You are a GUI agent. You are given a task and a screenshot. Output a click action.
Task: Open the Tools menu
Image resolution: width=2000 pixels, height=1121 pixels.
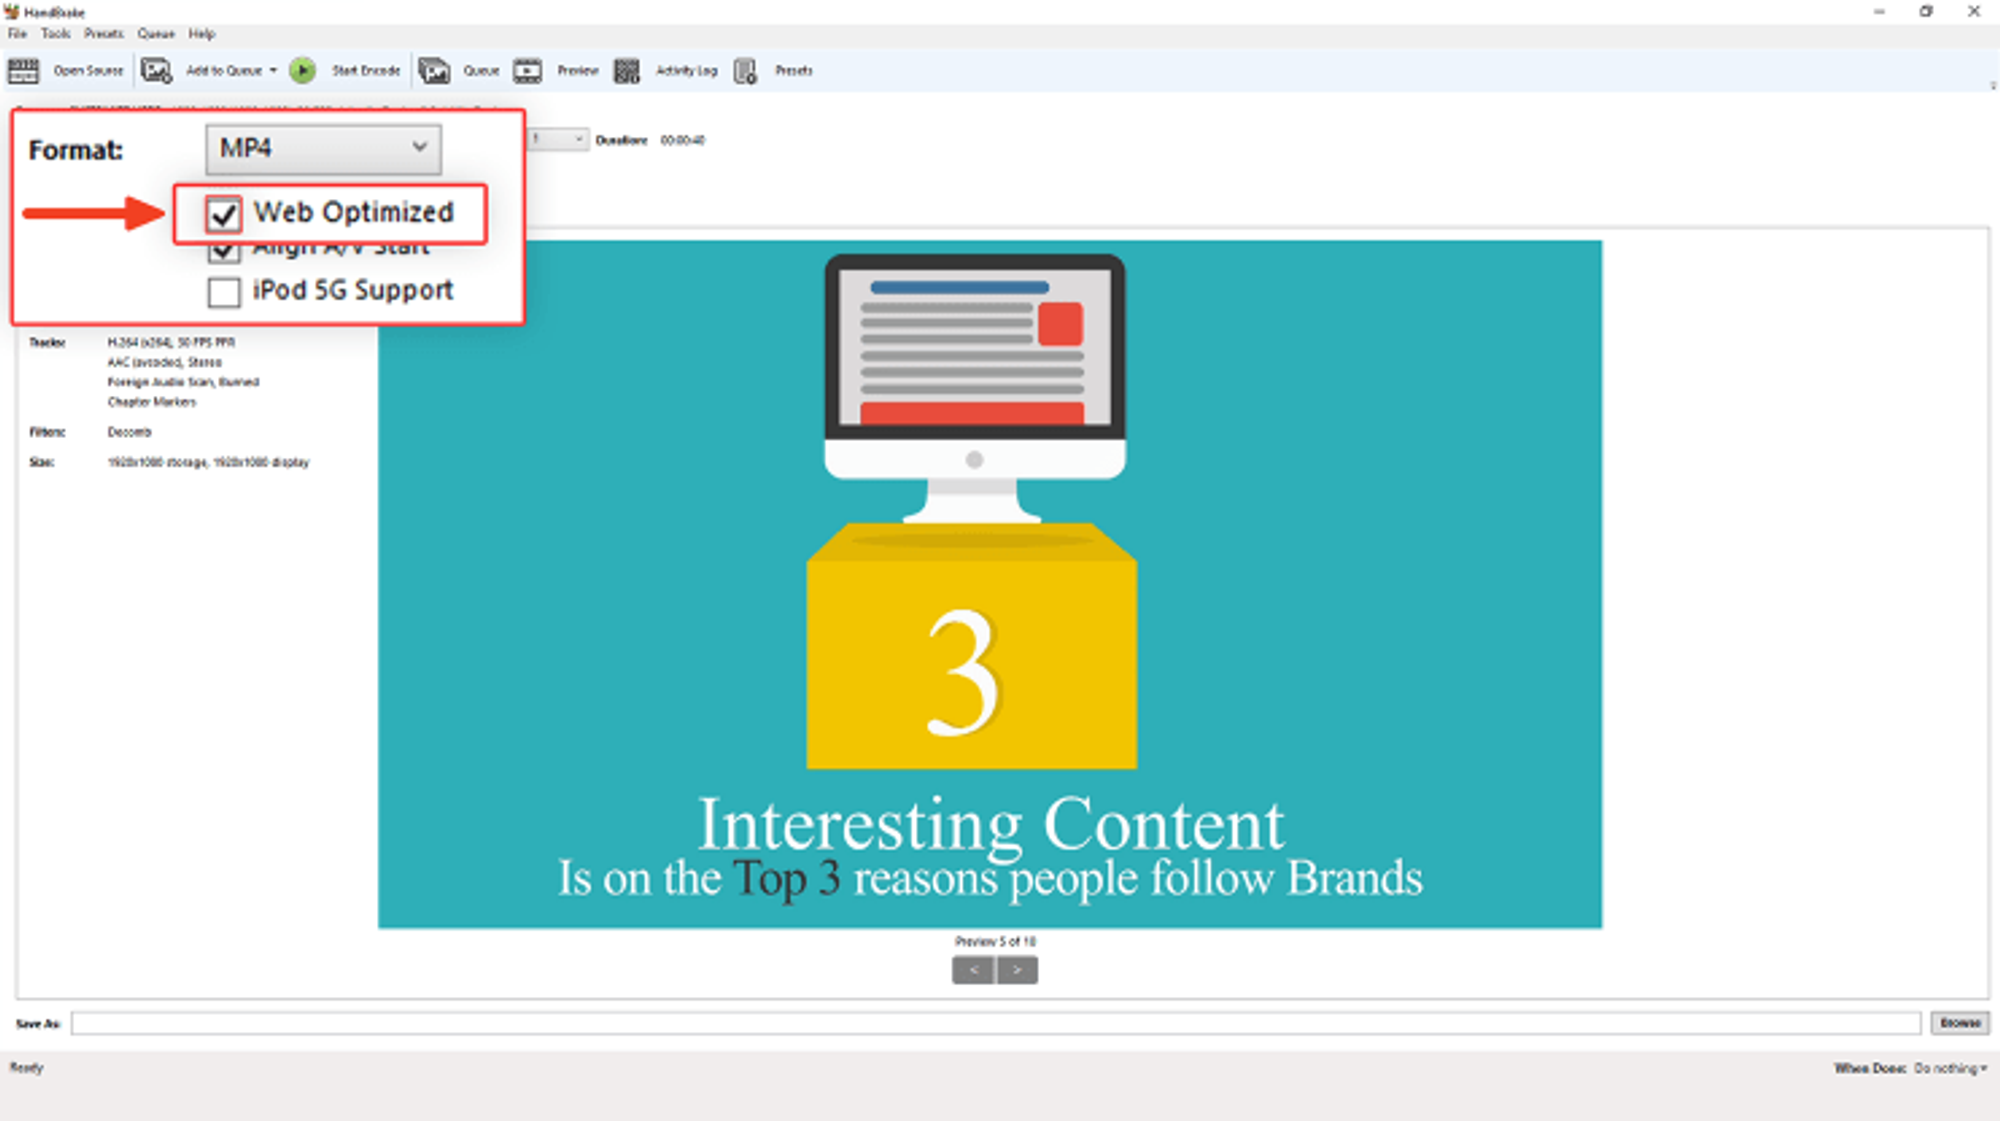click(x=56, y=34)
